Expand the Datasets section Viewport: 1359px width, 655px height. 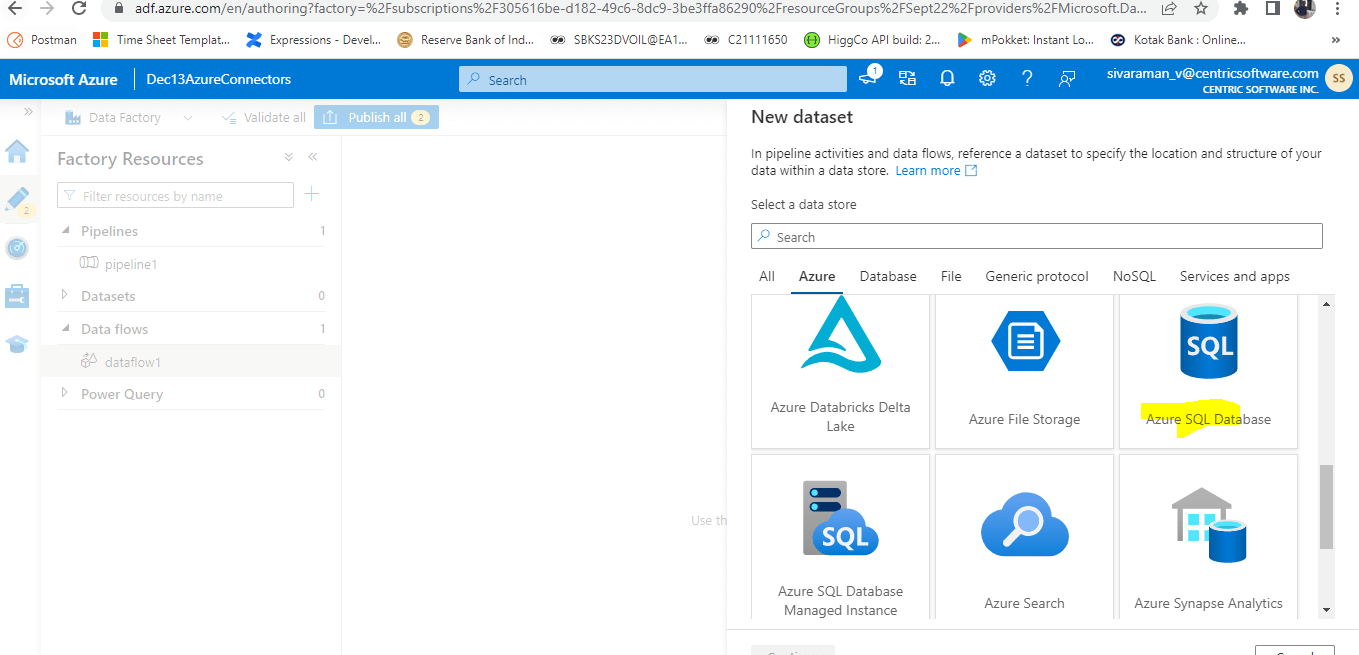pyautogui.click(x=65, y=295)
